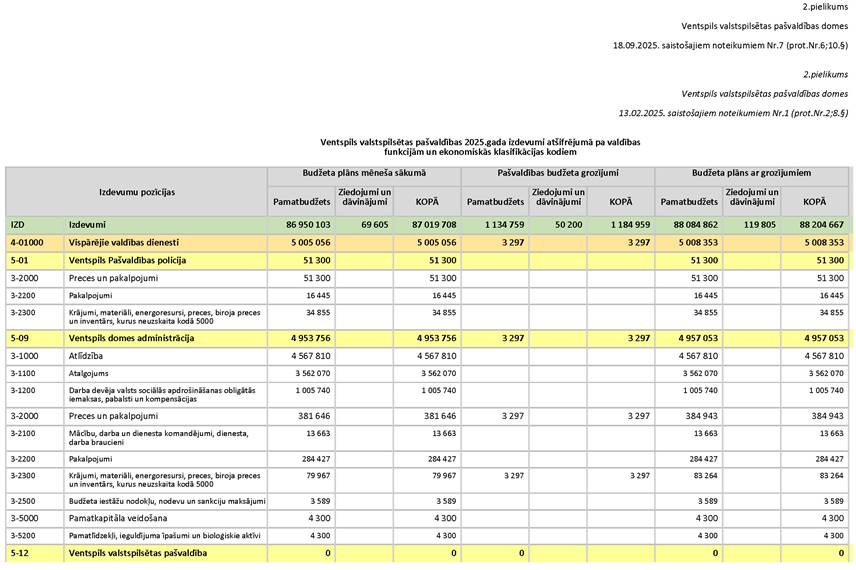This screenshot has width=856, height=570.
Task: Click the "Ventspils domes administrācija" row label
Action: (130, 338)
